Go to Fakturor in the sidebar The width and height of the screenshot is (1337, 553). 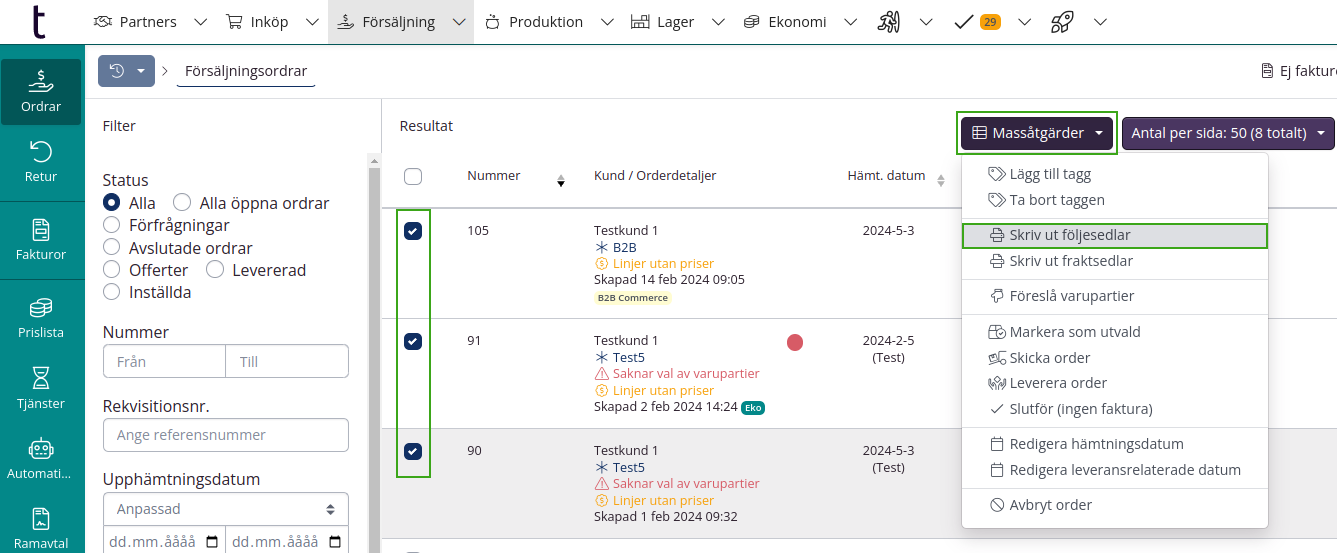41,240
